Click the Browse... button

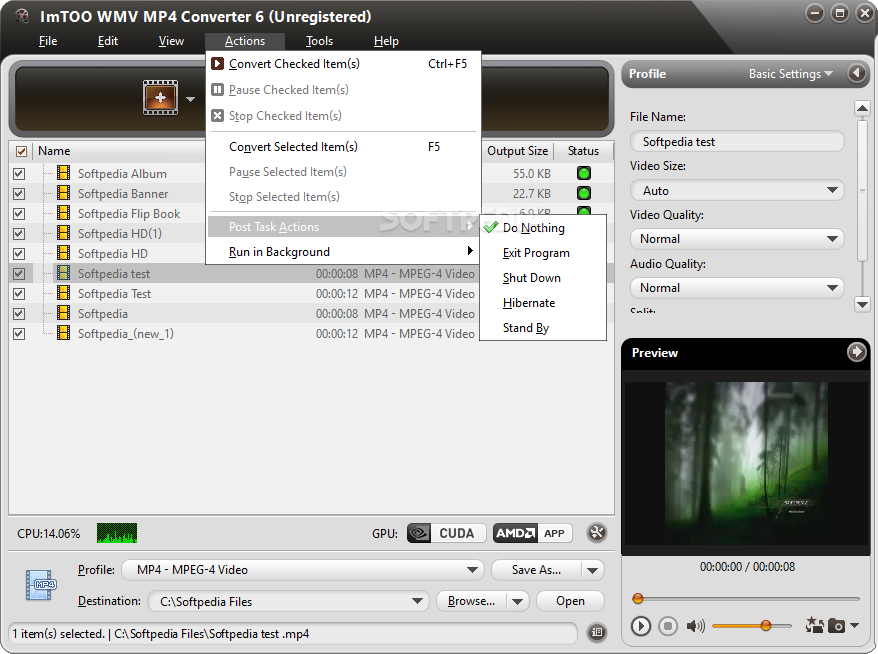click(471, 601)
